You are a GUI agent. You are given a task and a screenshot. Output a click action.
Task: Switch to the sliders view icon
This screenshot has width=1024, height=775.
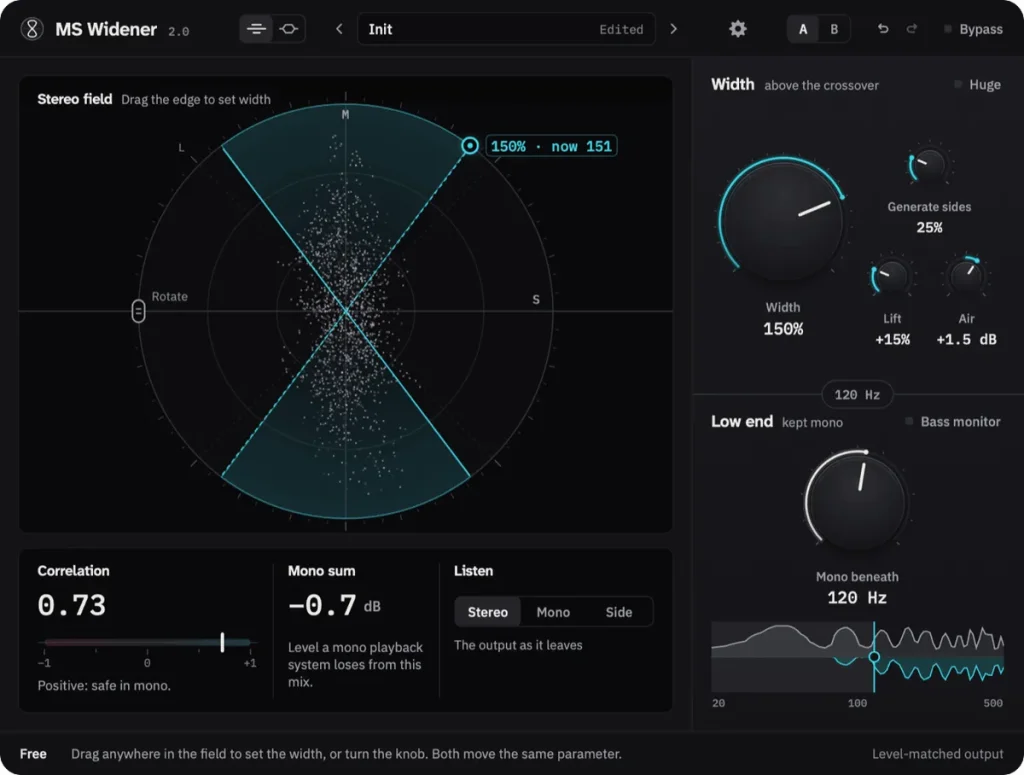256,29
